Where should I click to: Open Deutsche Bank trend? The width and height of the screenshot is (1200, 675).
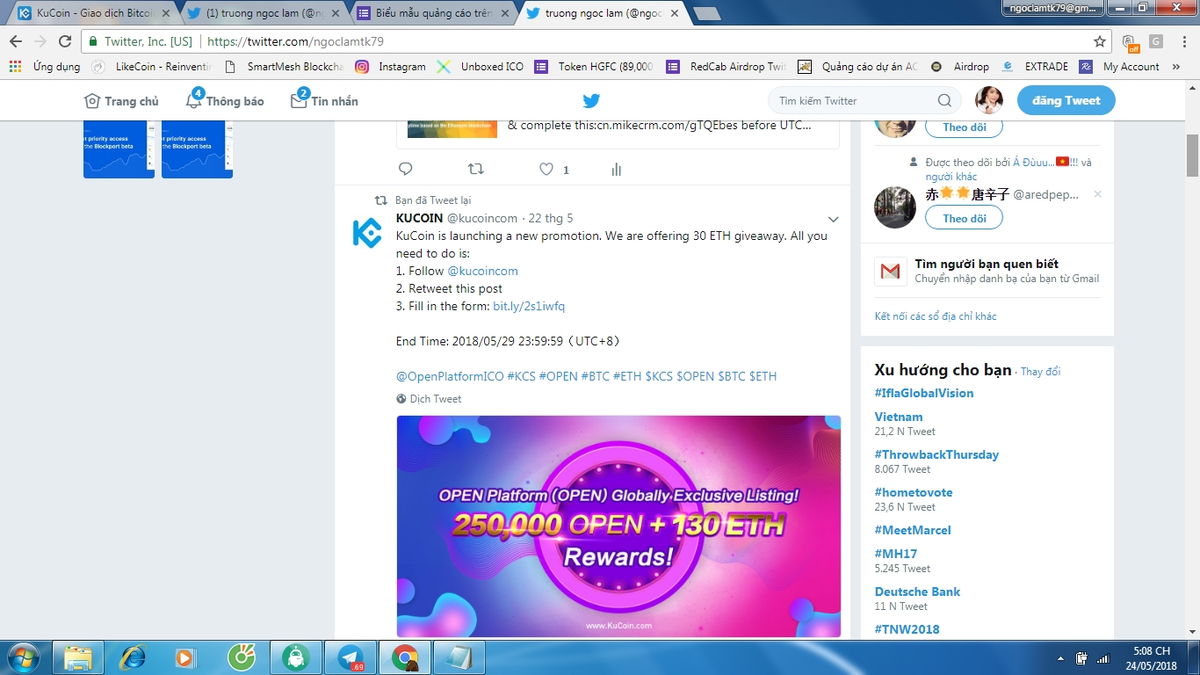tap(917, 592)
